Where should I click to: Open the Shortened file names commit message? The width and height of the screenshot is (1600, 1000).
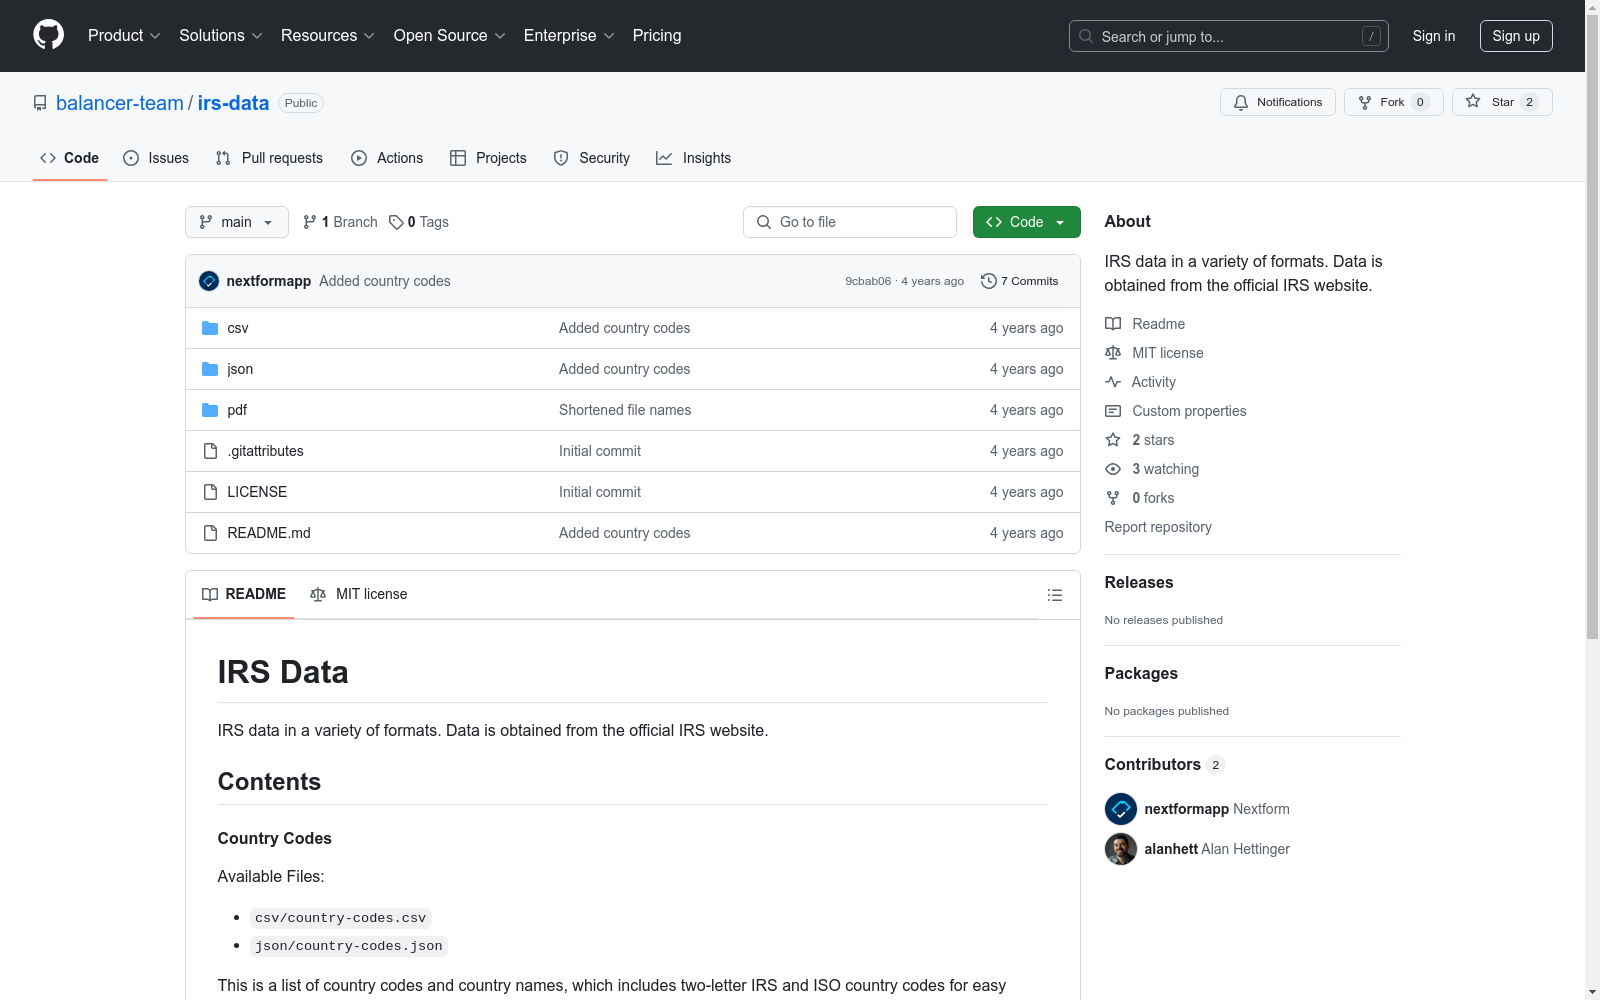tap(625, 410)
